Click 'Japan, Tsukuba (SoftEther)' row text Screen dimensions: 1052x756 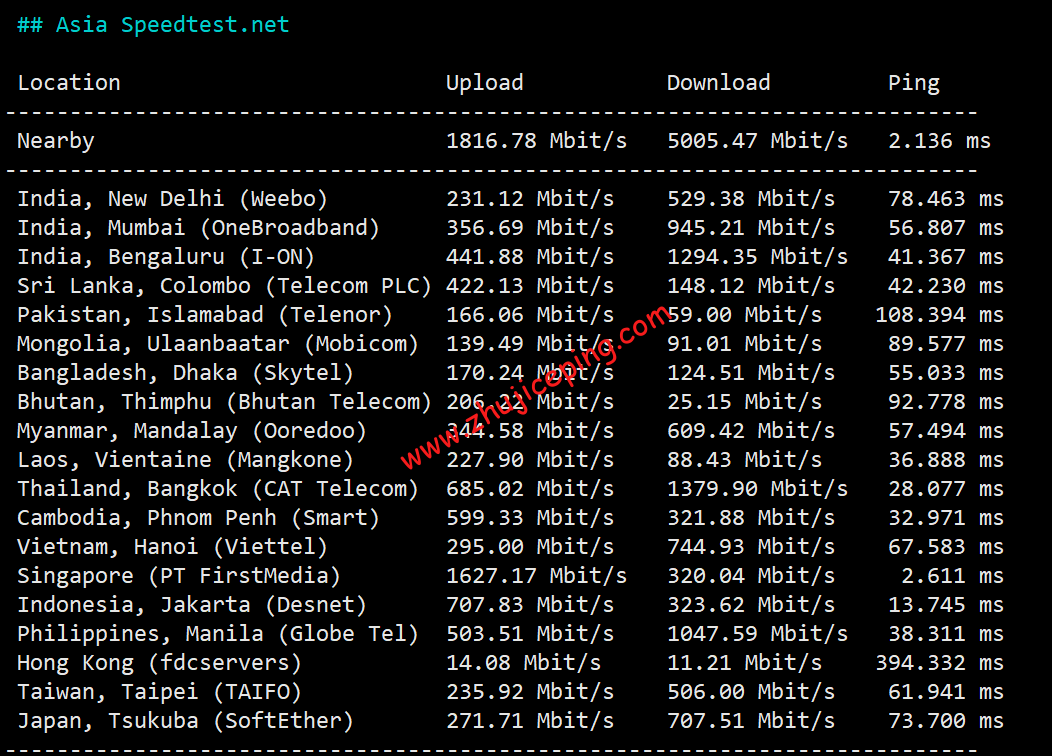185,721
